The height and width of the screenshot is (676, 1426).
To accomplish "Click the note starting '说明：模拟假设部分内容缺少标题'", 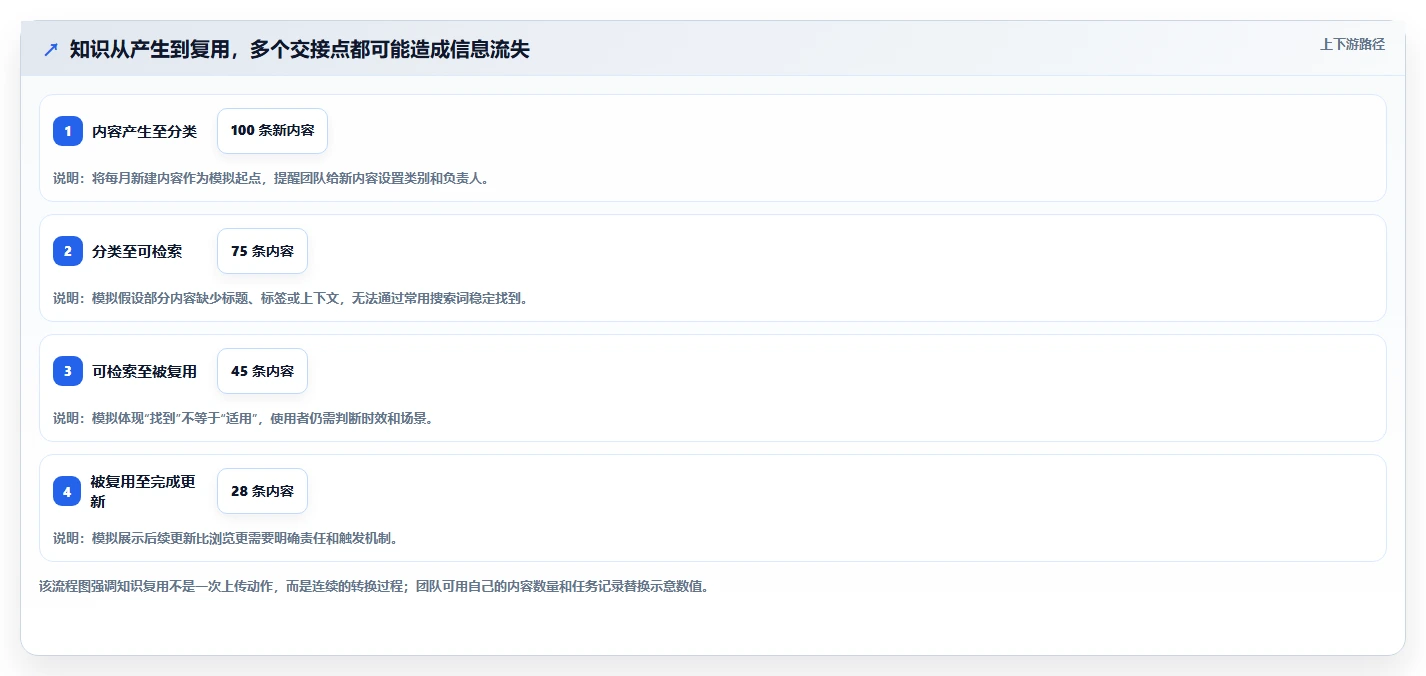I will [x=290, y=298].
